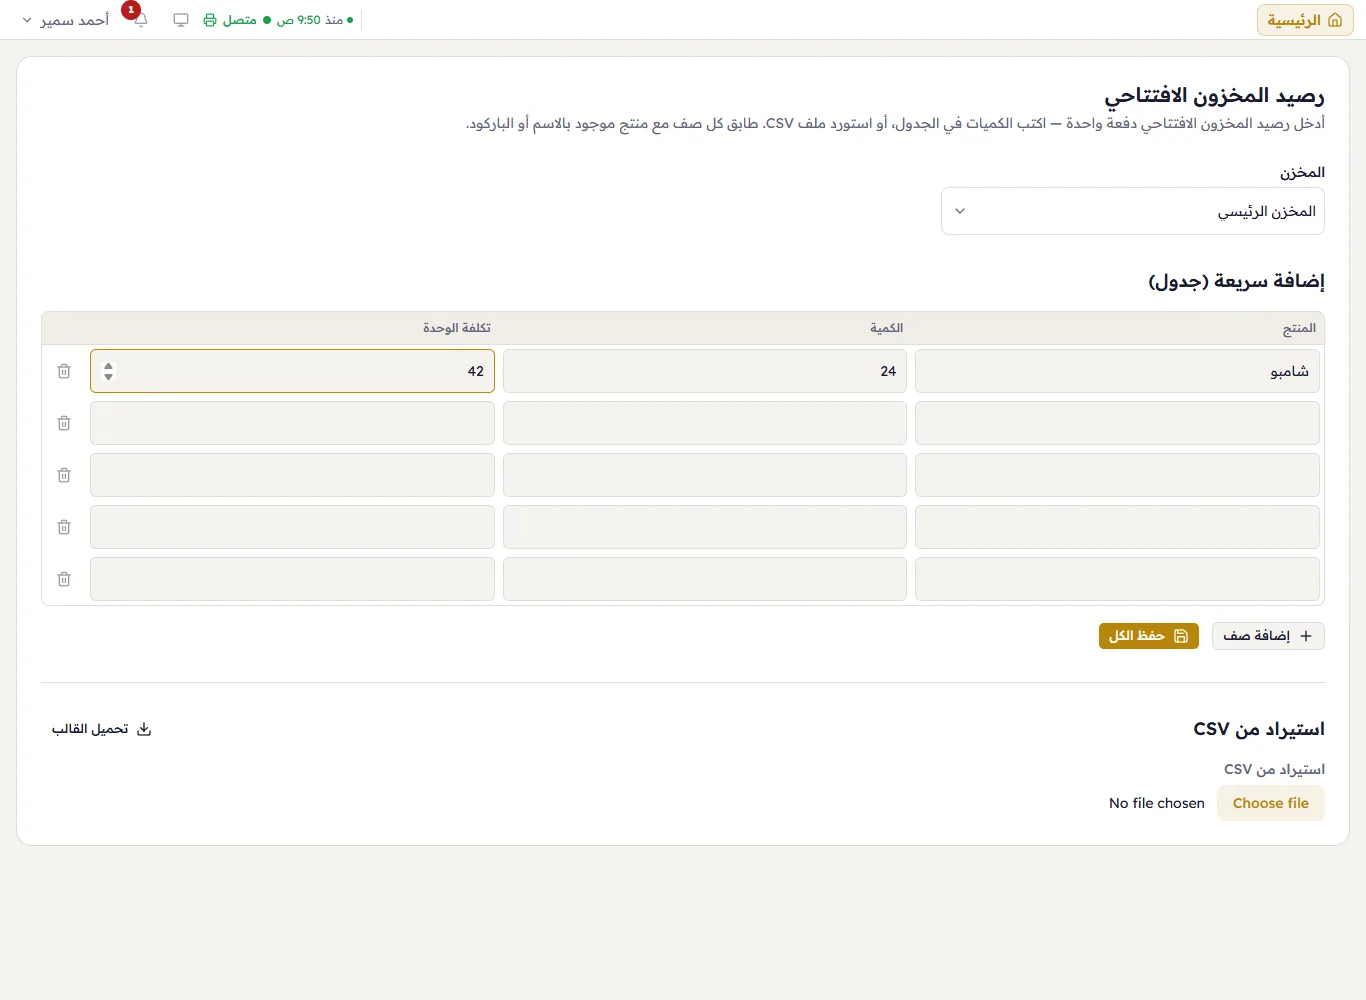Delete the شامبو row with trash icon

[64, 371]
